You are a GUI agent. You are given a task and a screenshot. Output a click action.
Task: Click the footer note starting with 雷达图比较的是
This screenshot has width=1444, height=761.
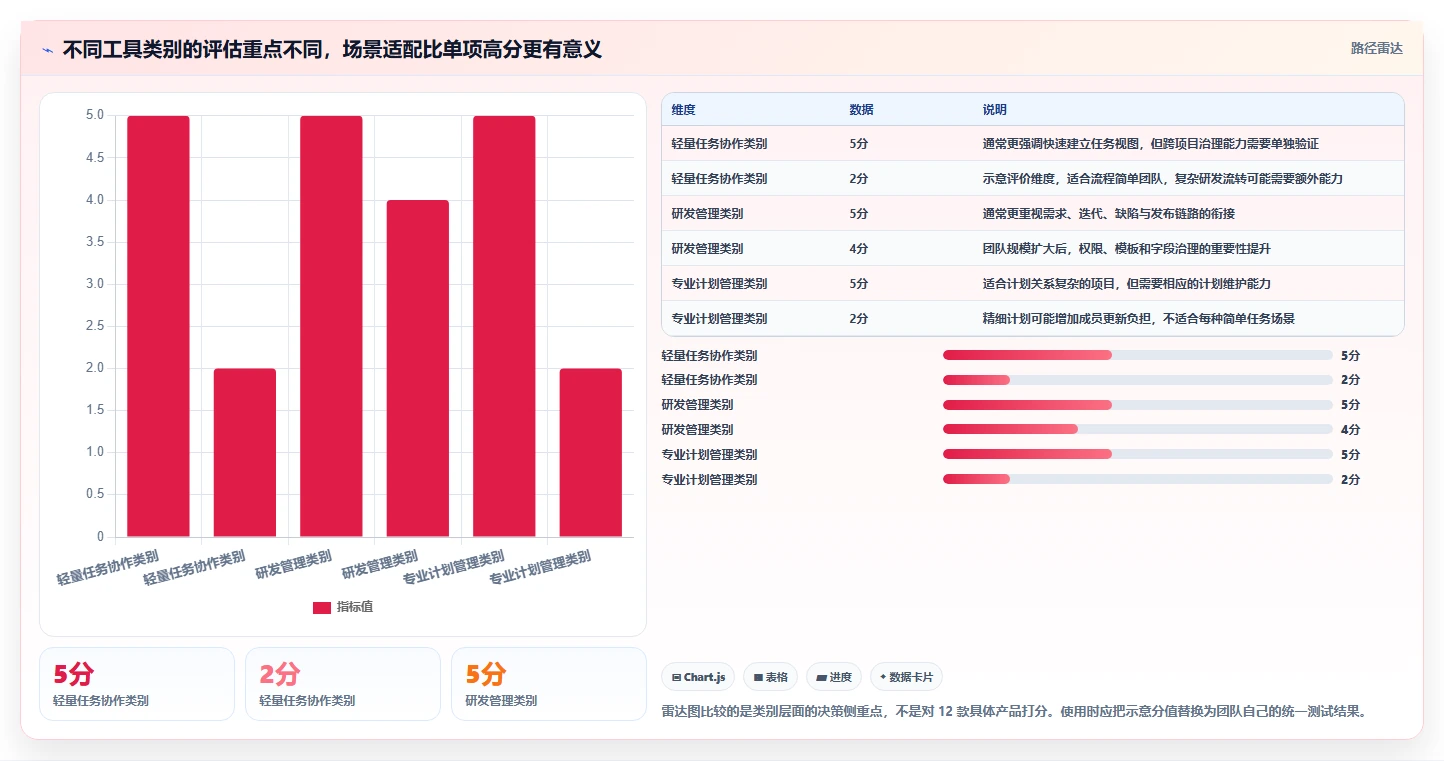pyautogui.click(x=1014, y=712)
